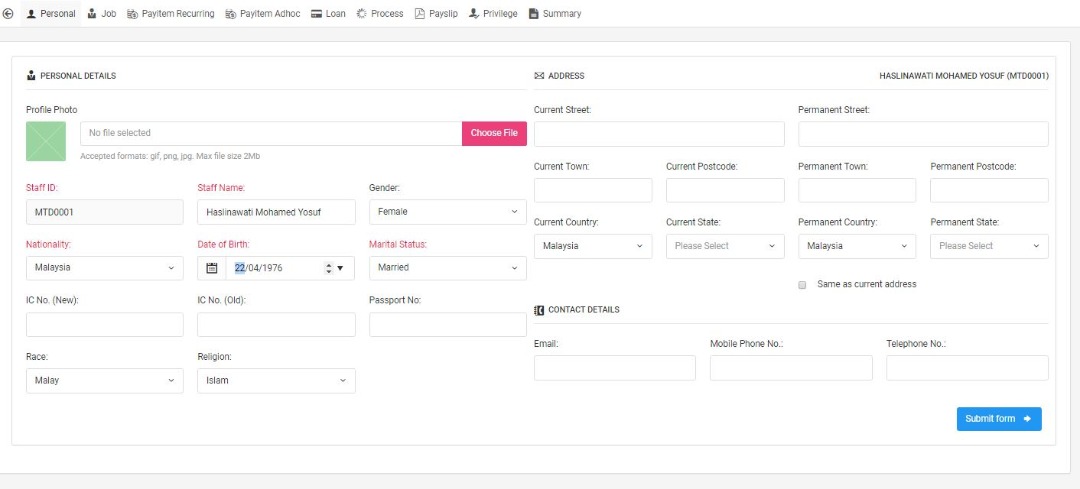Select the Personal tab

[x=51, y=14]
